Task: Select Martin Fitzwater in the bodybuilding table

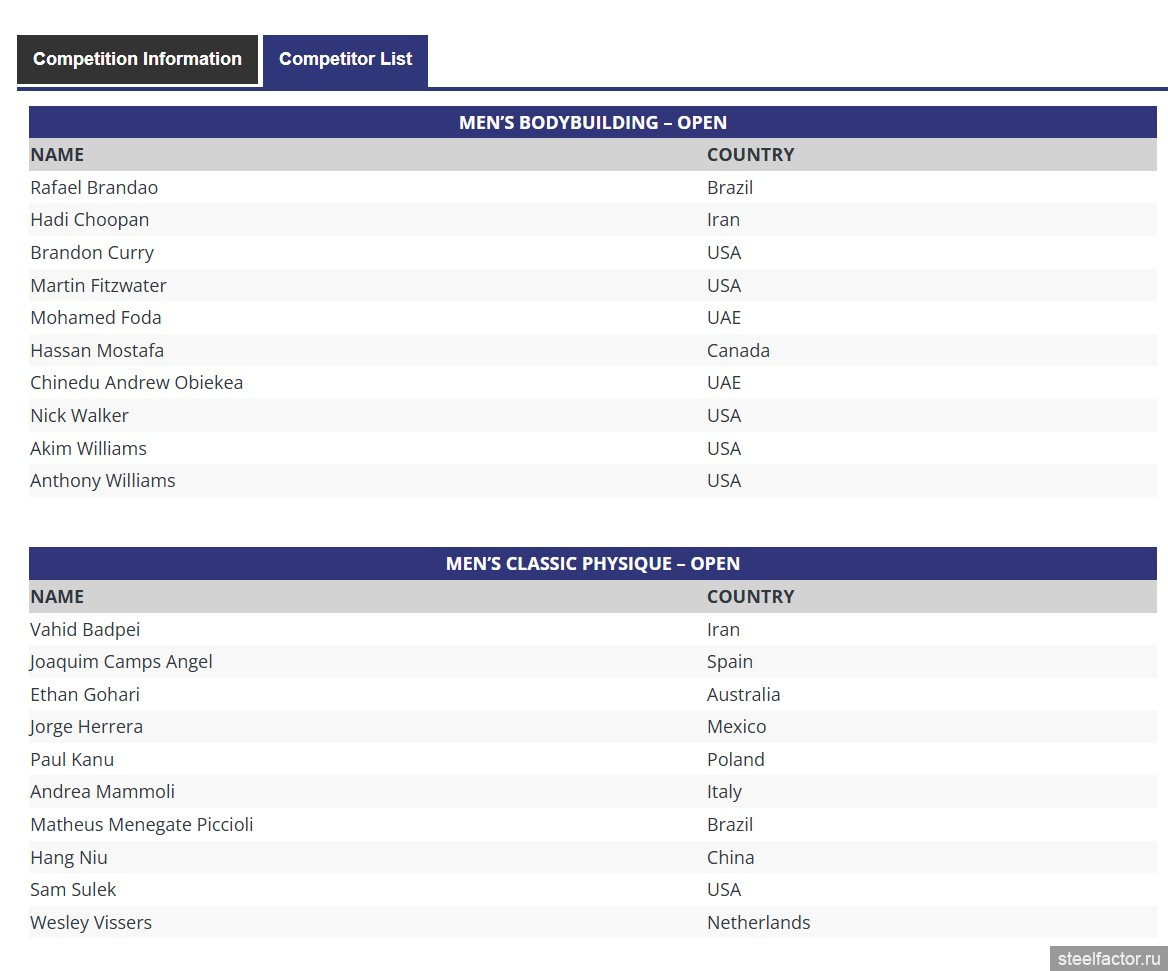Action: 98,285
